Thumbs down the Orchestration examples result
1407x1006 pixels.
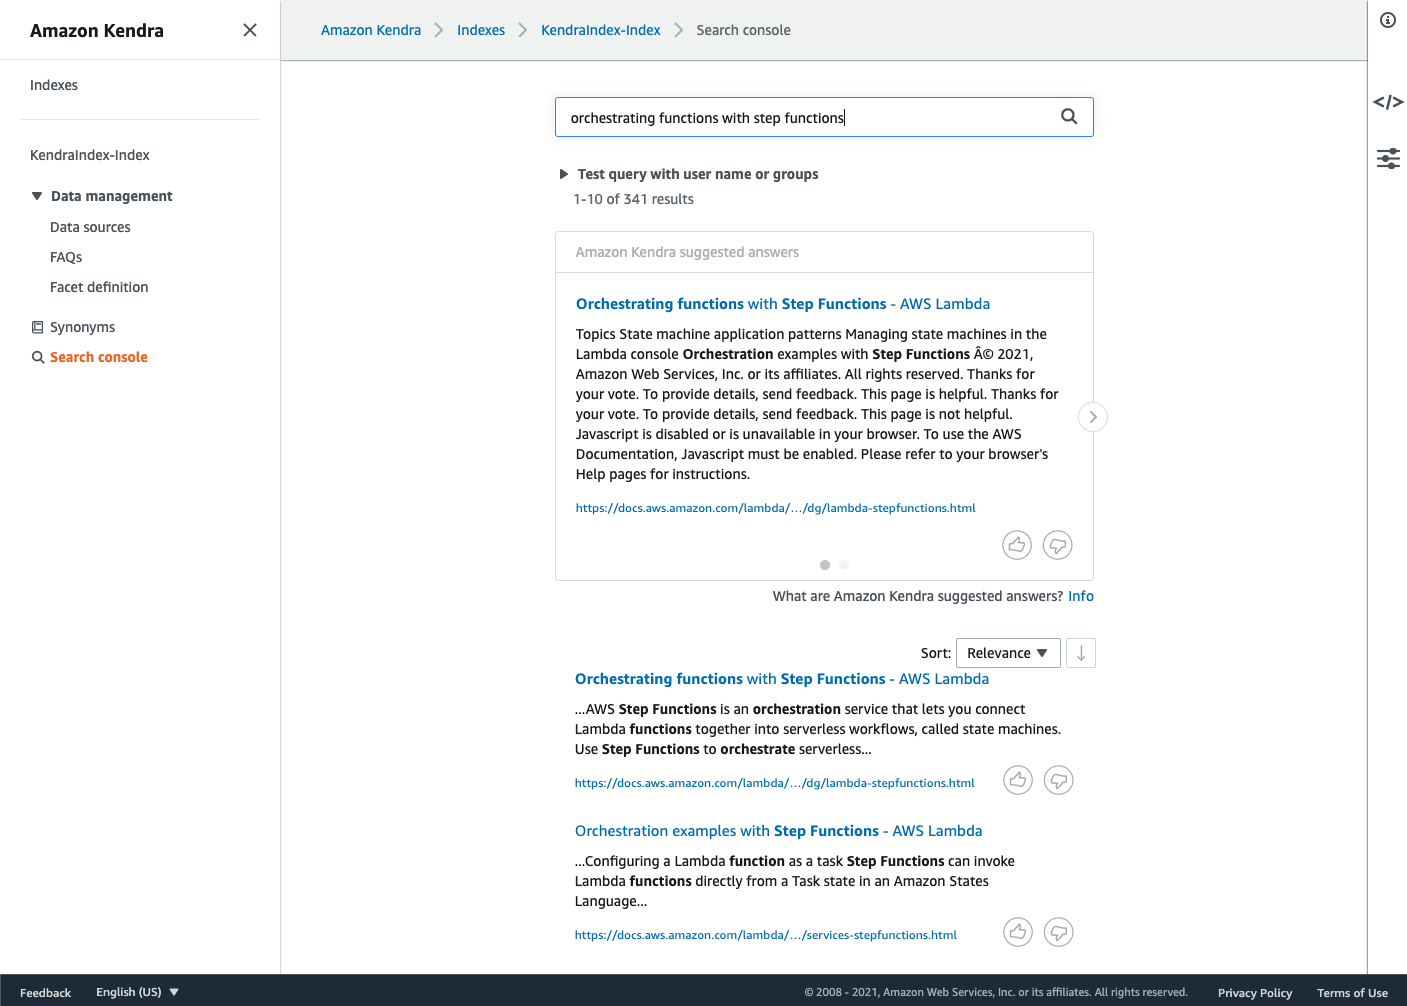coord(1059,932)
